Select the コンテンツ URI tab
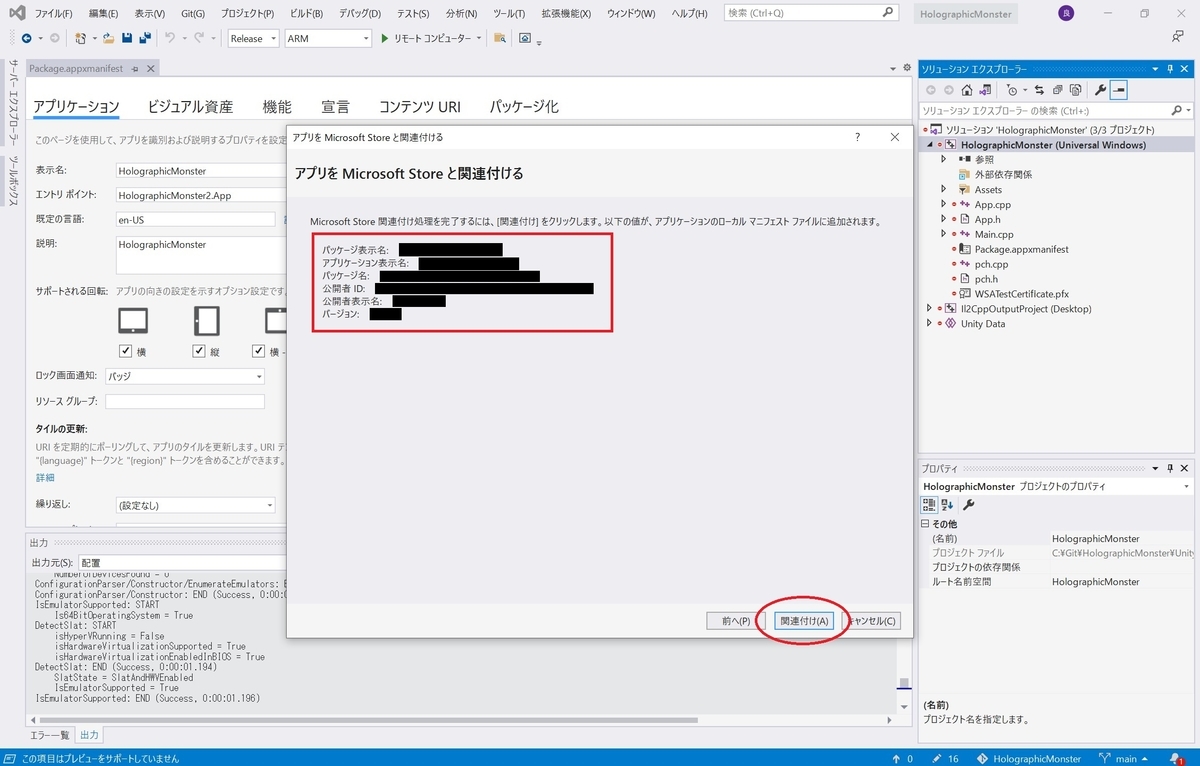 click(x=420, y=107)
